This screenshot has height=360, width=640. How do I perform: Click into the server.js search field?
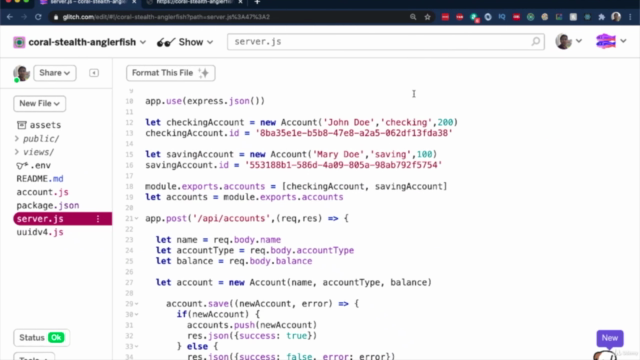386,42
